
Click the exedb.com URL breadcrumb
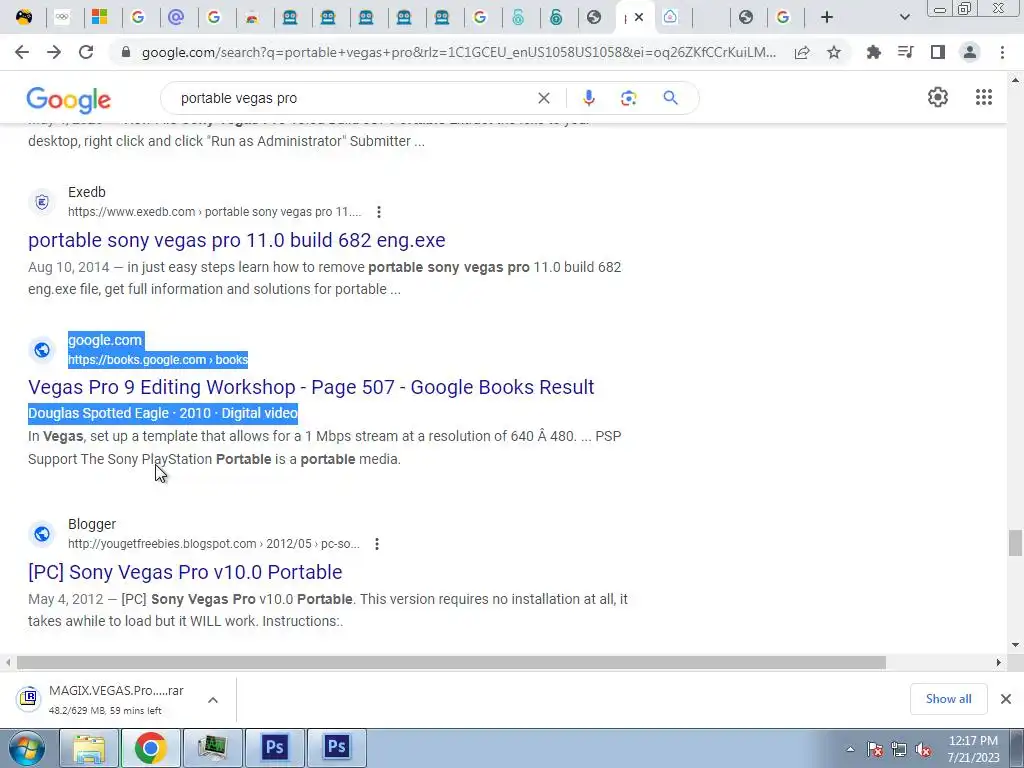[214, 212]
